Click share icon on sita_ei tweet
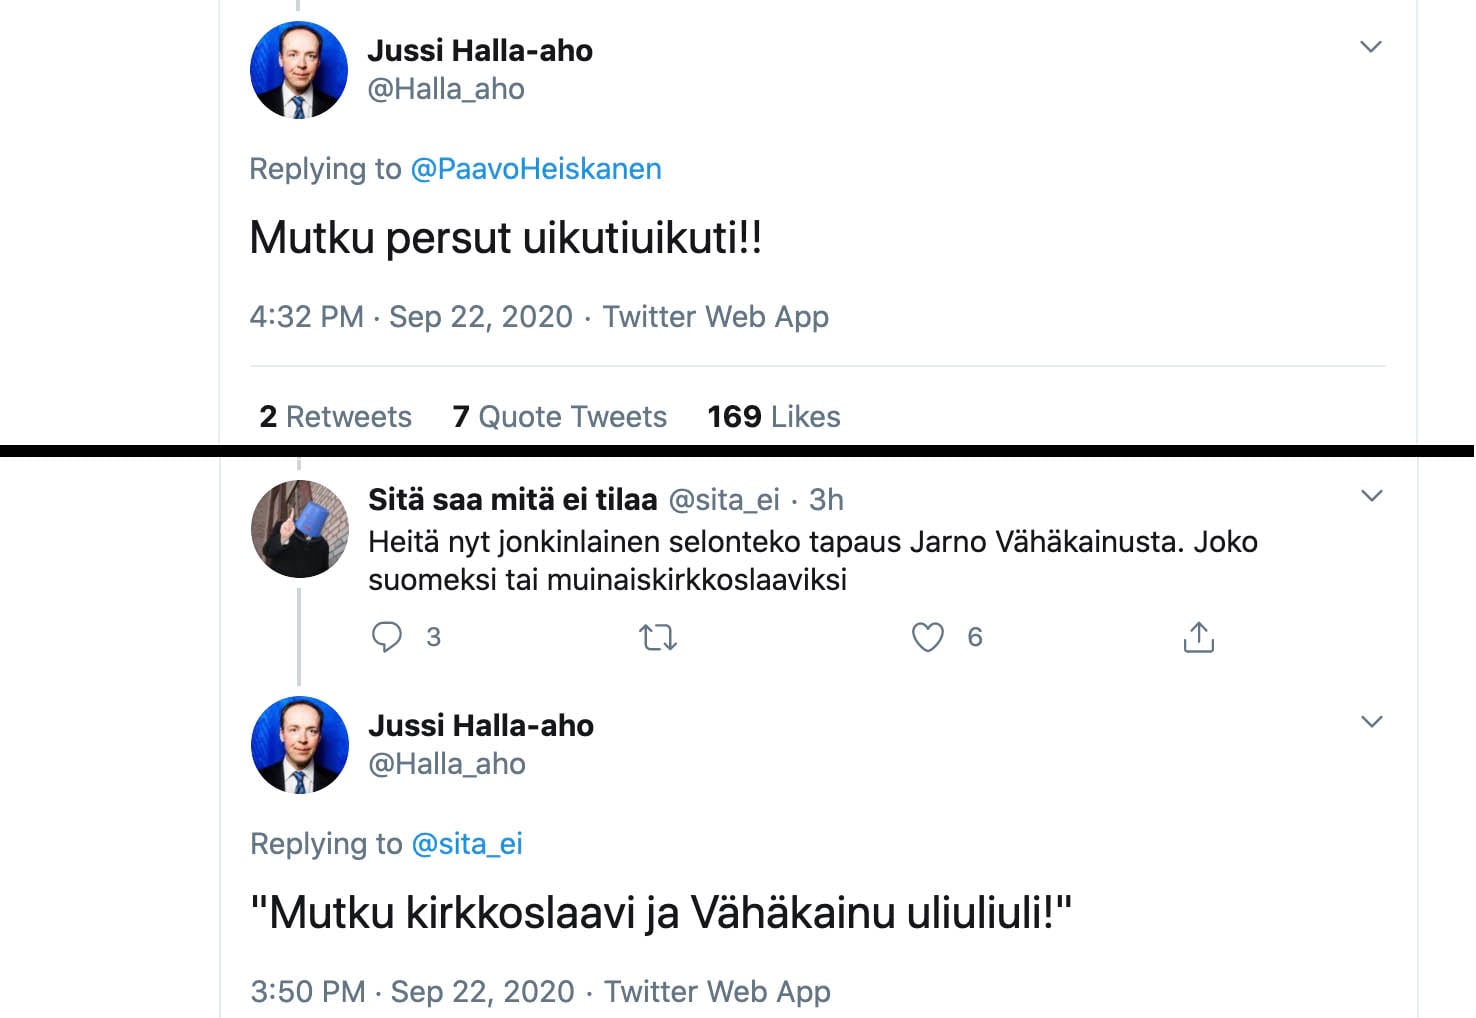The height and width of the screenshot is (1018, 1476). pos(1198,637)
